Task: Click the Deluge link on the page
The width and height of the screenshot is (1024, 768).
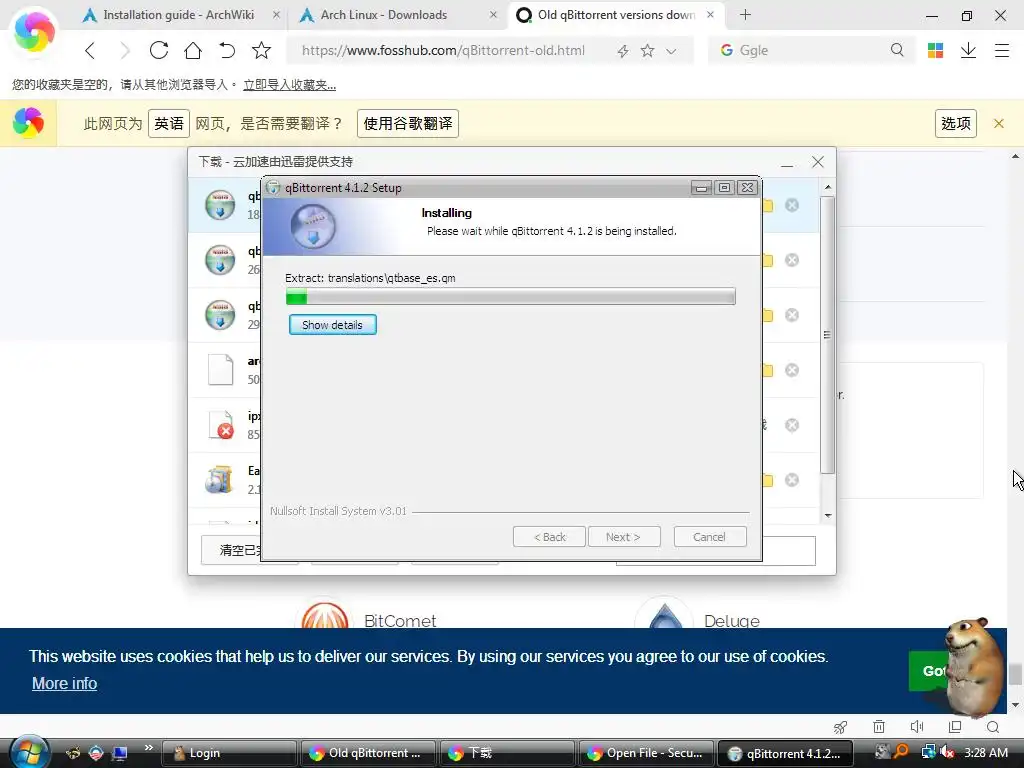Action: [x=731, y=620]
